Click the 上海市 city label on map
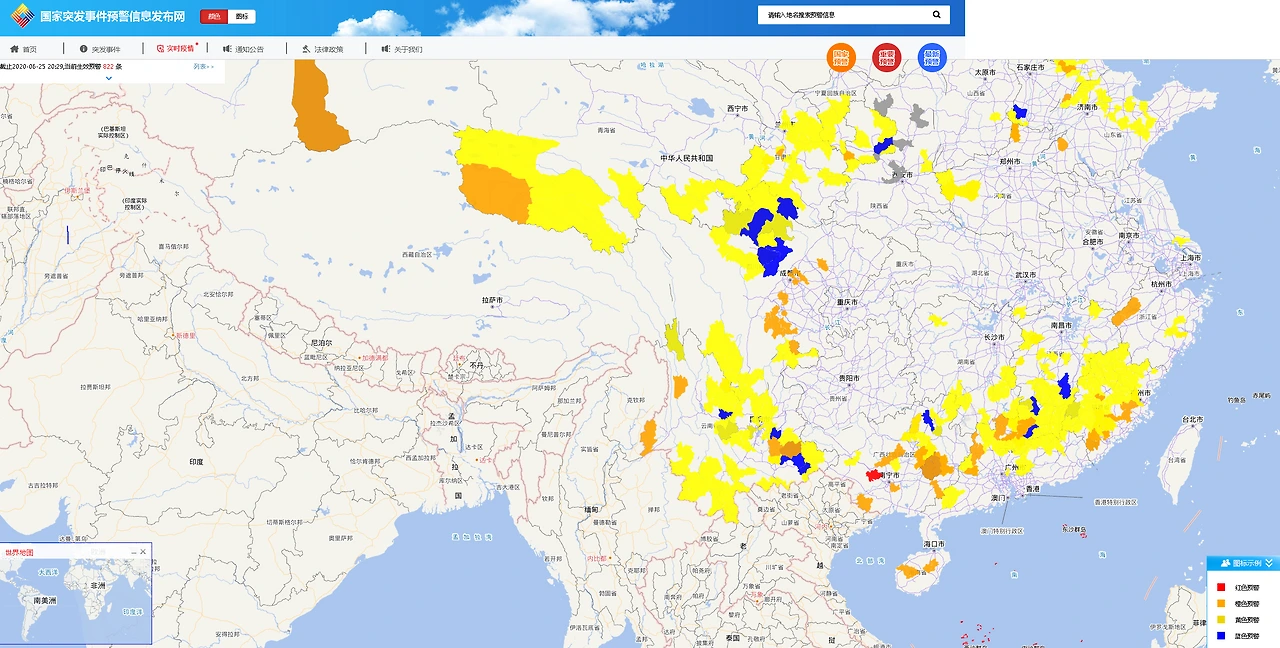 [1190, 258]
